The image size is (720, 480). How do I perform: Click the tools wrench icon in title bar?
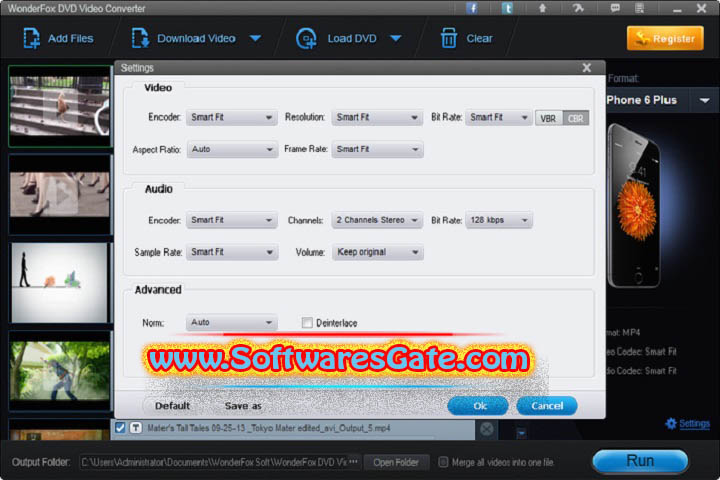[578, 8]
